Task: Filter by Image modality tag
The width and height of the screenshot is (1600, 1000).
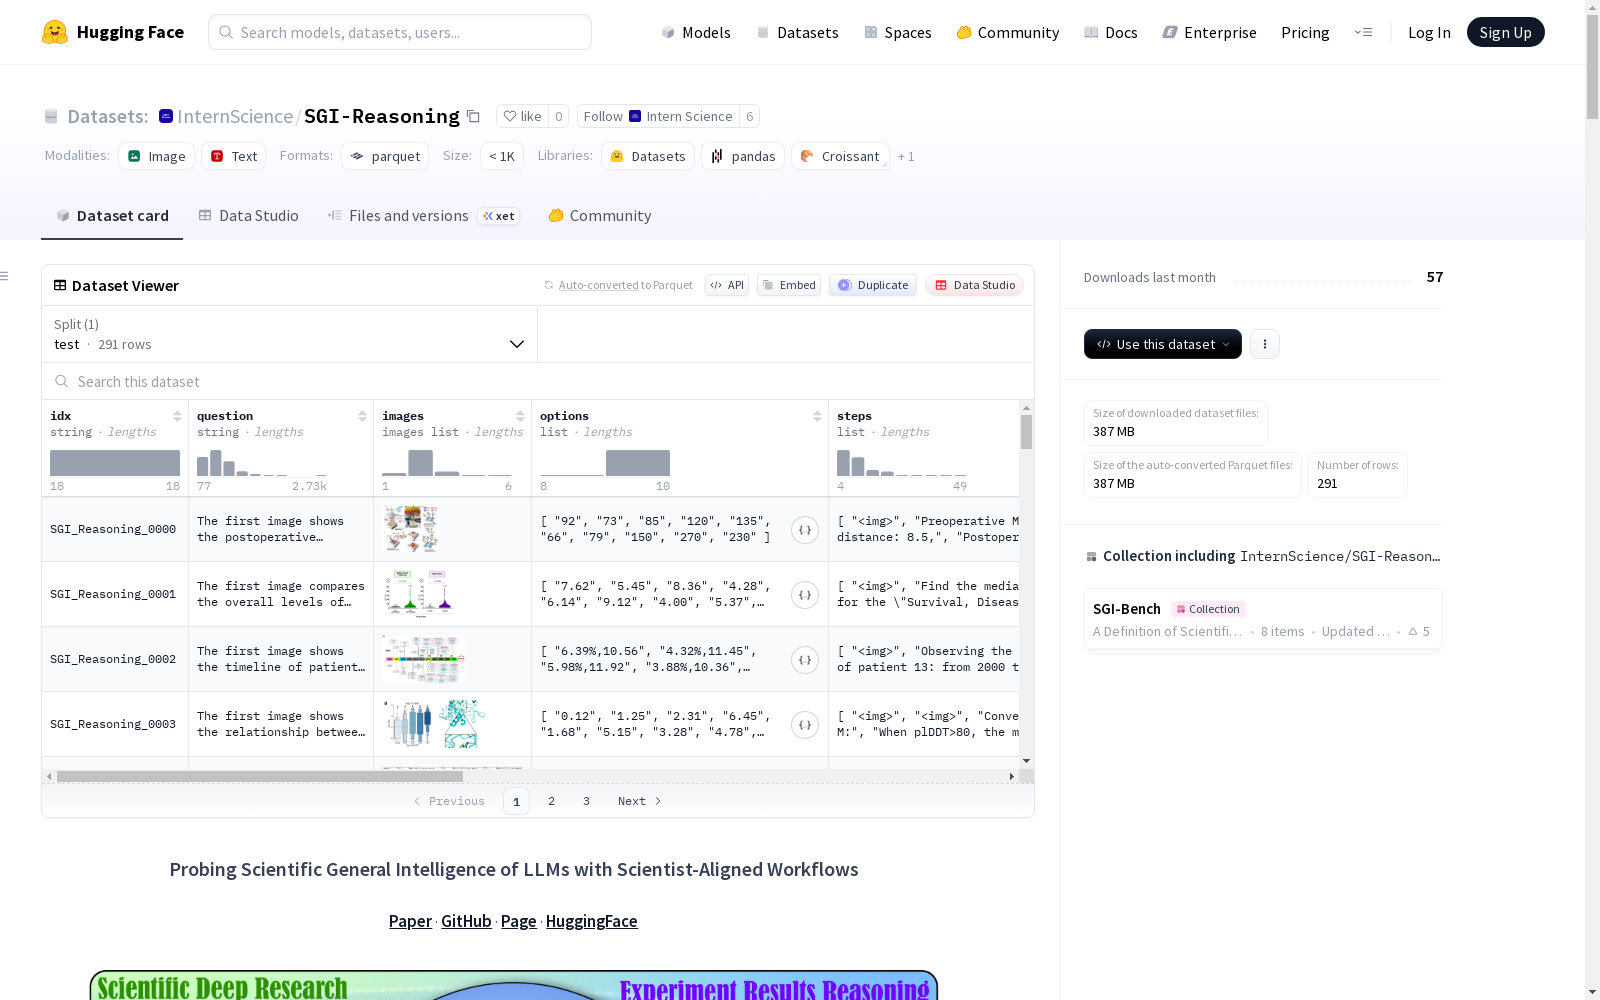Action: 157,156
